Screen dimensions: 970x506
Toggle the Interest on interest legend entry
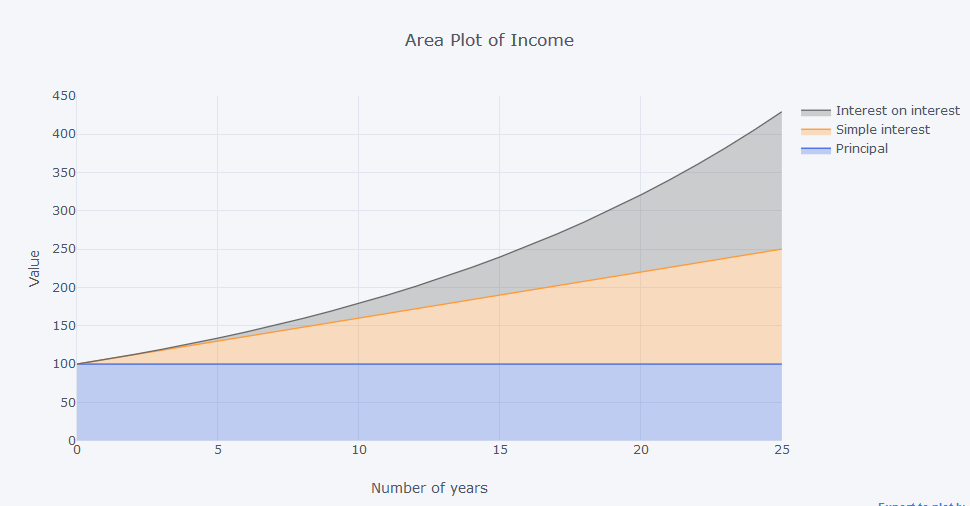897,111
